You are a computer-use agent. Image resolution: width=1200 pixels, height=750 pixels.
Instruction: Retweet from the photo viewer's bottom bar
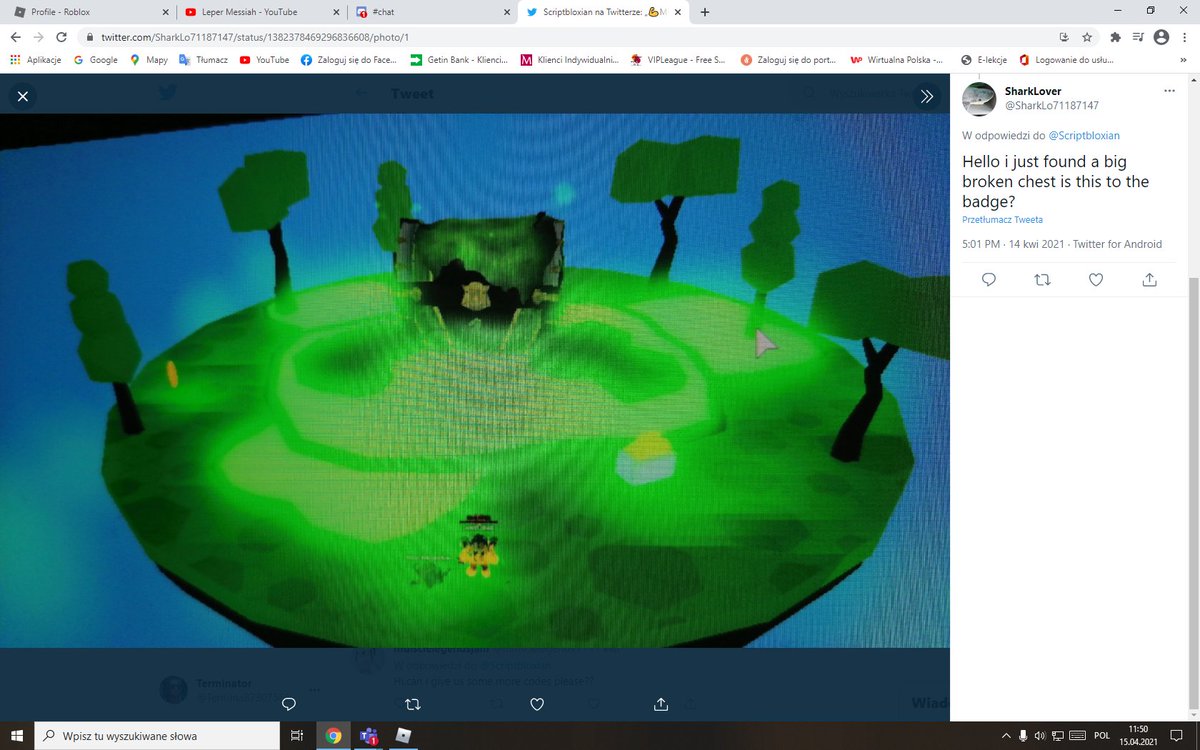point(413,704)
